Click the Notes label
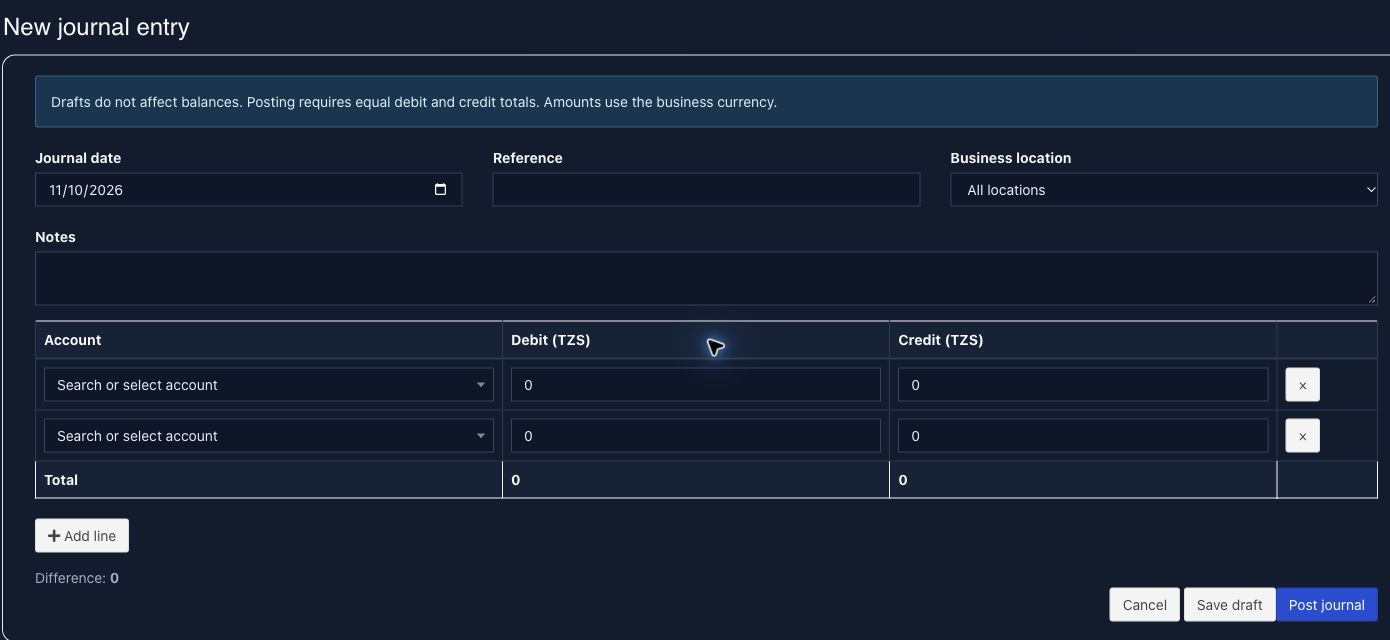The height and width of the screenshot is (640, 1390). pyautogui.click(x=55, y=237)
